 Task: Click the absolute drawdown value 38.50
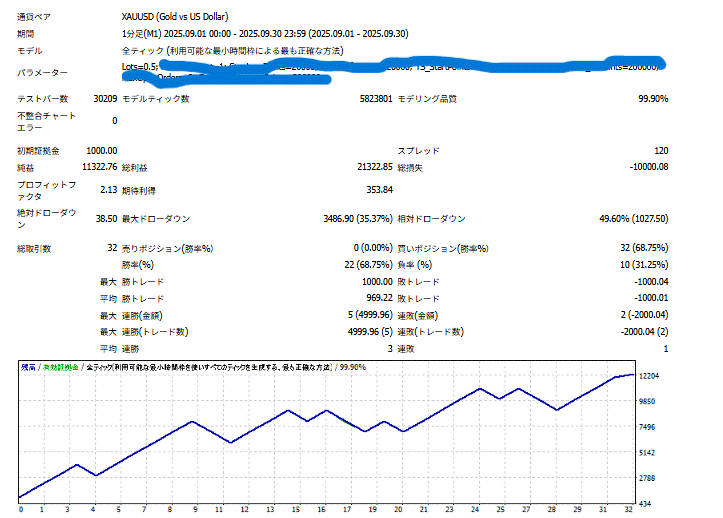click(106, 219)
